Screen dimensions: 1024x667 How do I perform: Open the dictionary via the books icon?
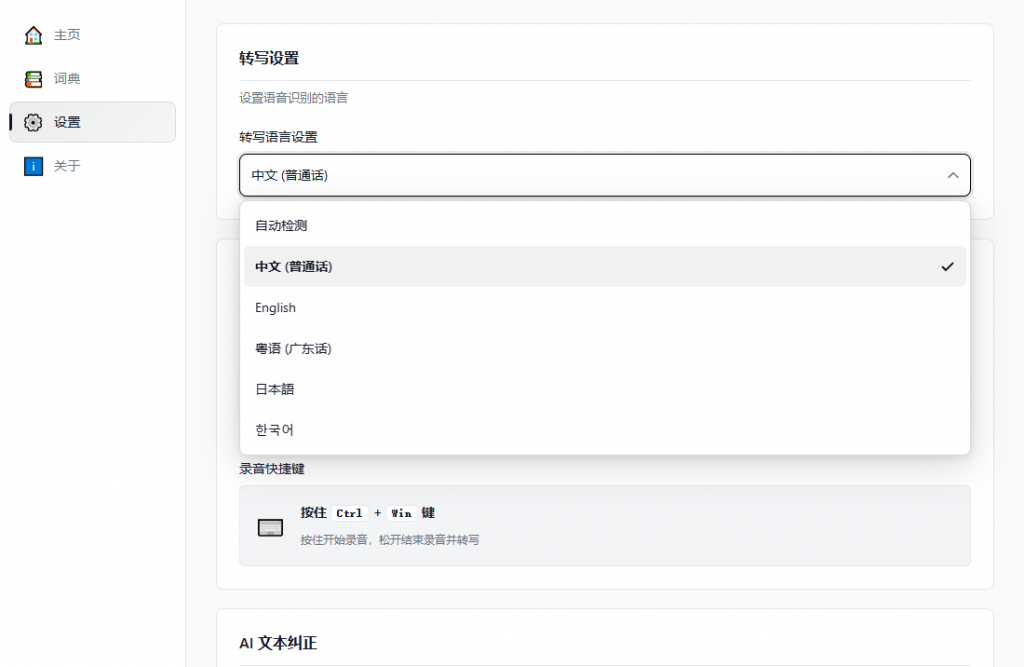pos(34,79)
